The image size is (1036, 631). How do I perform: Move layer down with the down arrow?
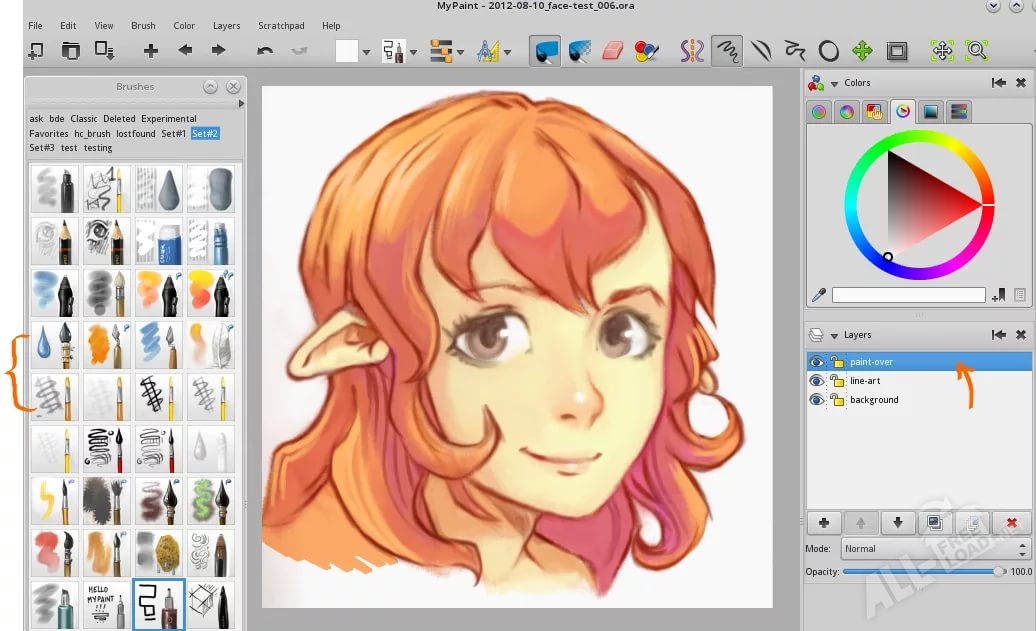(x=898, y=523)
